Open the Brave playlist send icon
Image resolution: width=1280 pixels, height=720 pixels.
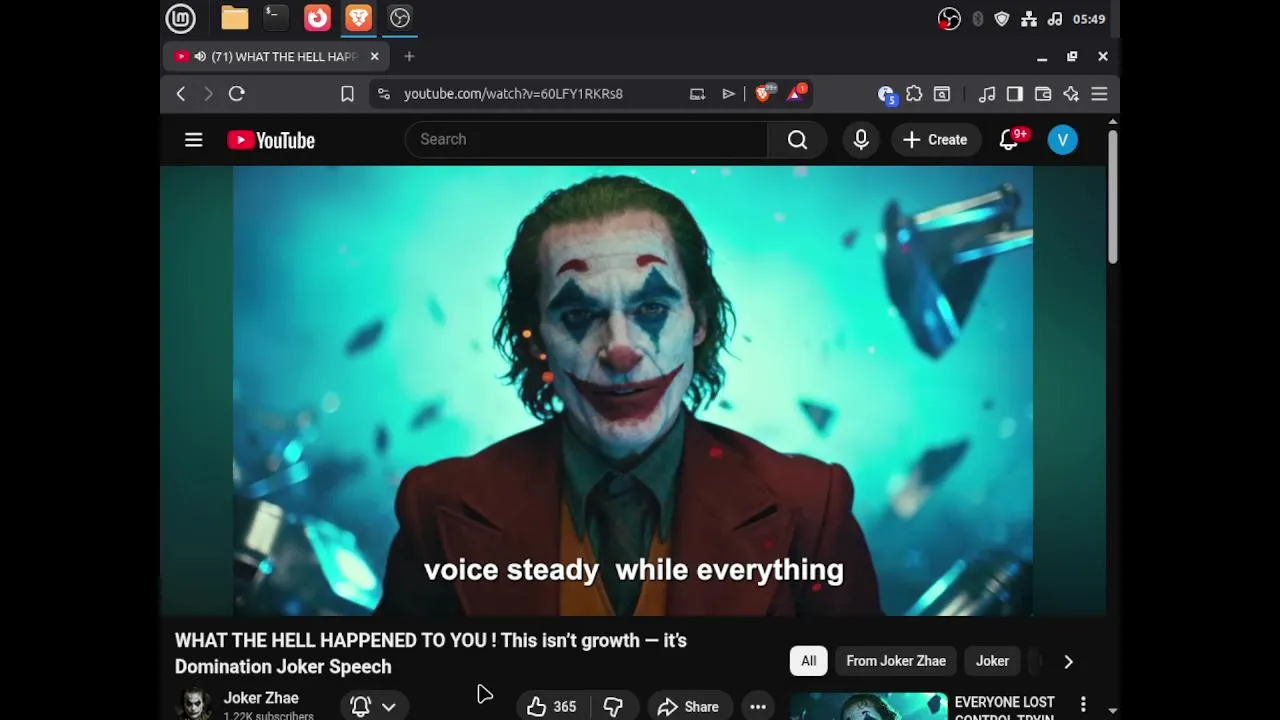tap(728, 94)
